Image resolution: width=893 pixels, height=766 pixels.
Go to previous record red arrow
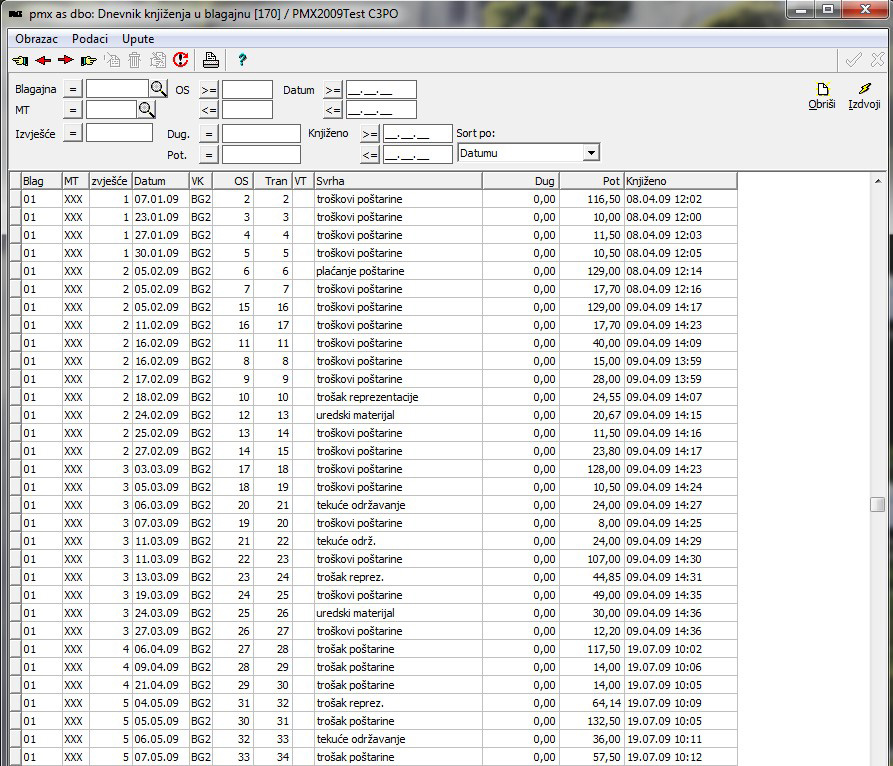click(43, 60)
